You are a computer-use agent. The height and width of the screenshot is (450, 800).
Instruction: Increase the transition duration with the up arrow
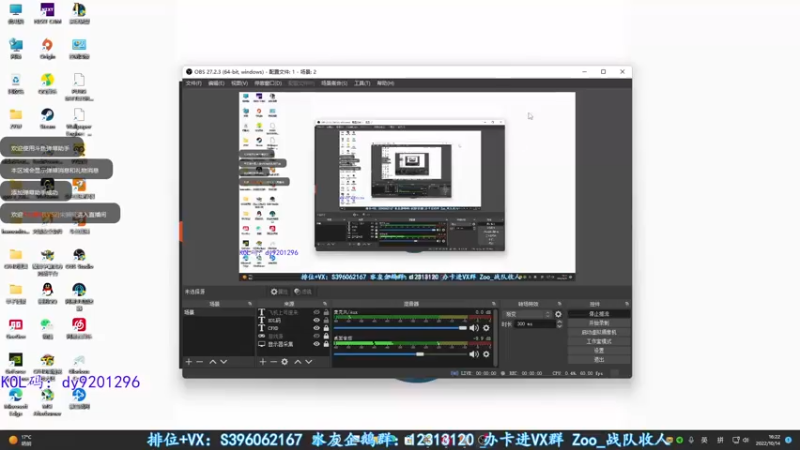point(560,322)
